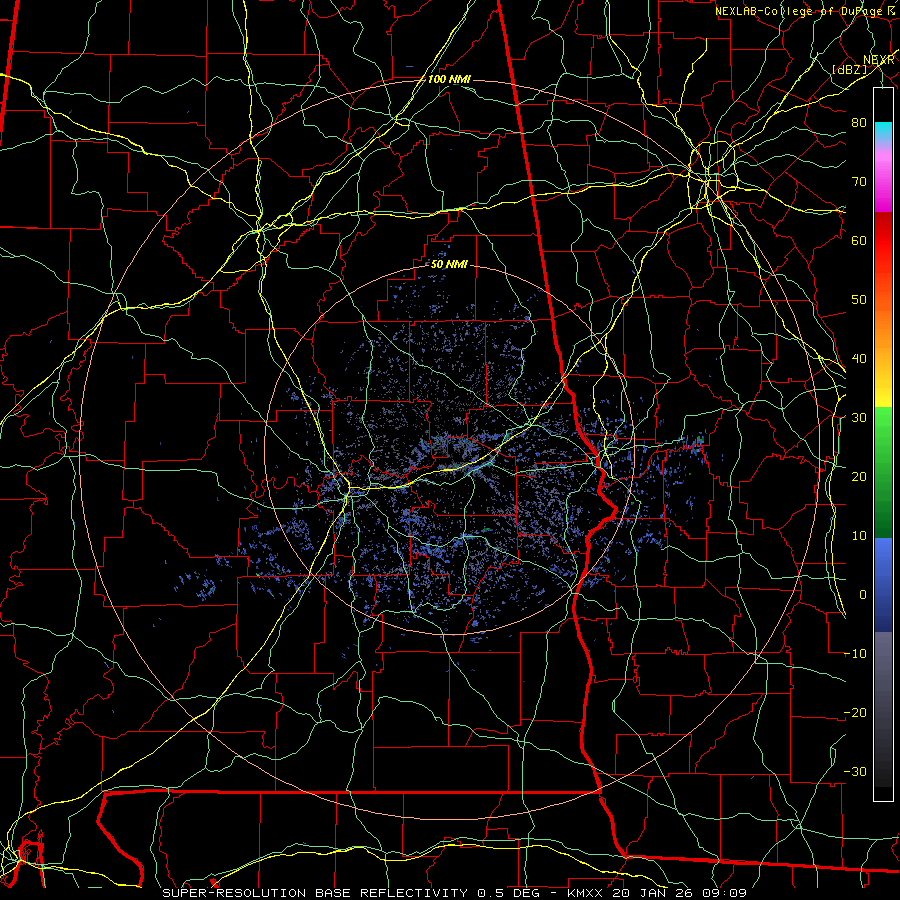Image resolution: width=900 pixels, height=900 pixels.
Task: Click the magenta band of the color bar
Action: 883,181
